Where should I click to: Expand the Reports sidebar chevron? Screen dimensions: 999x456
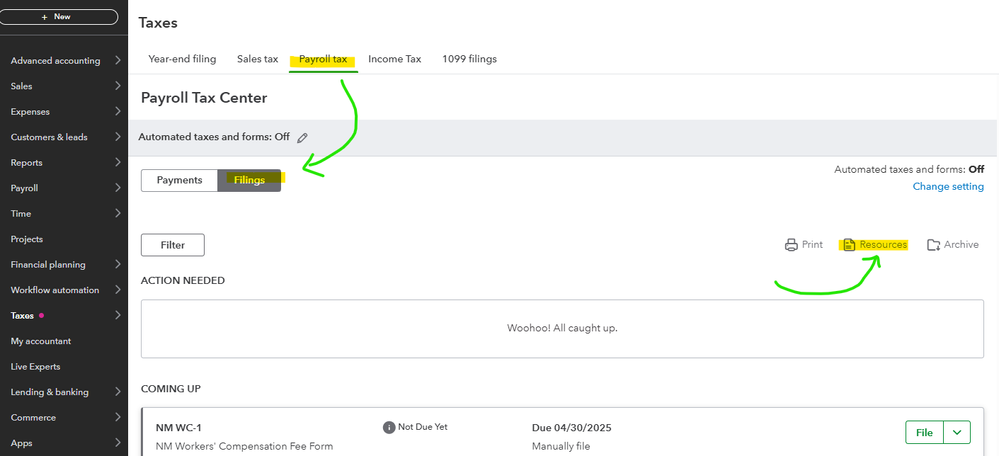point(118,162)
